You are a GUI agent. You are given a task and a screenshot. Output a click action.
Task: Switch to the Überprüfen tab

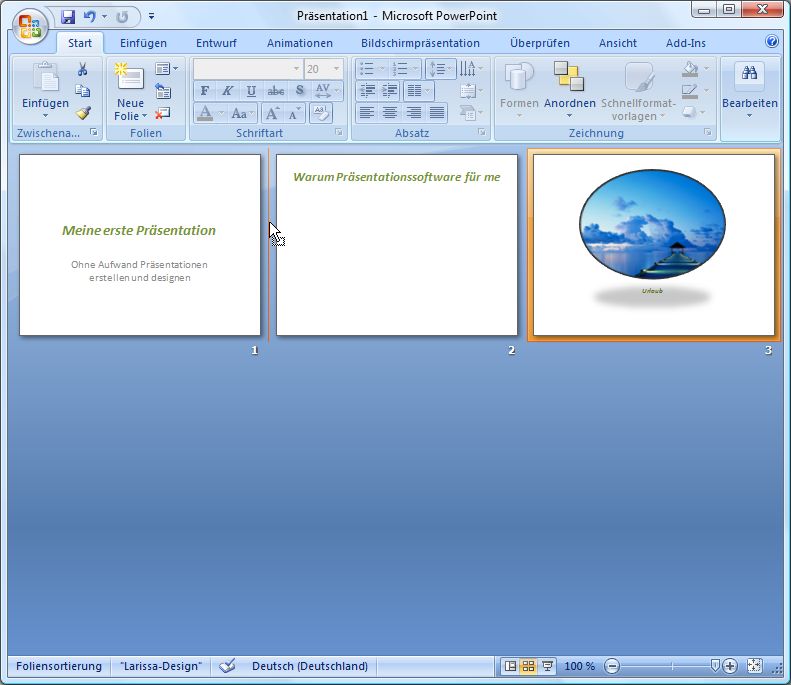point(539,43)
